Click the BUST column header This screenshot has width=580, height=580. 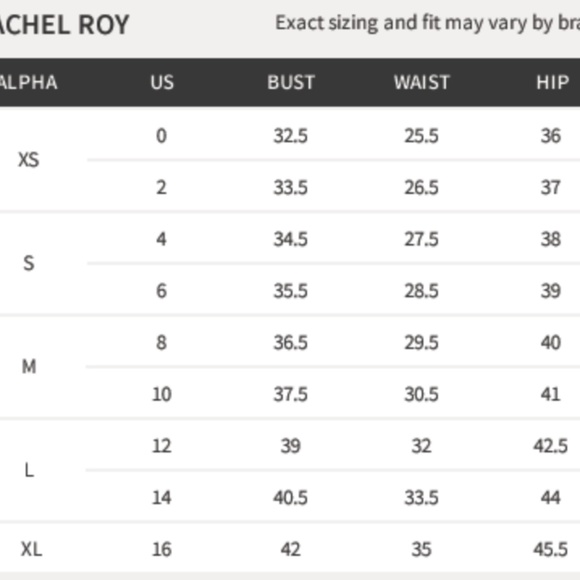click(x=291, y=82)
